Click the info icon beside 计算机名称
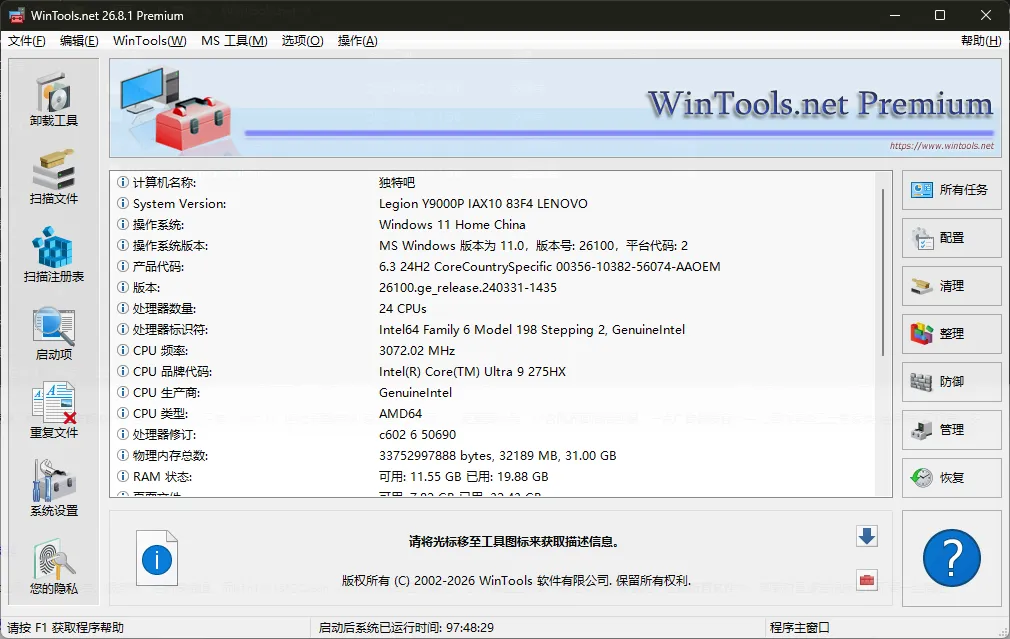The image size is (1010, 639). point(122,182)
